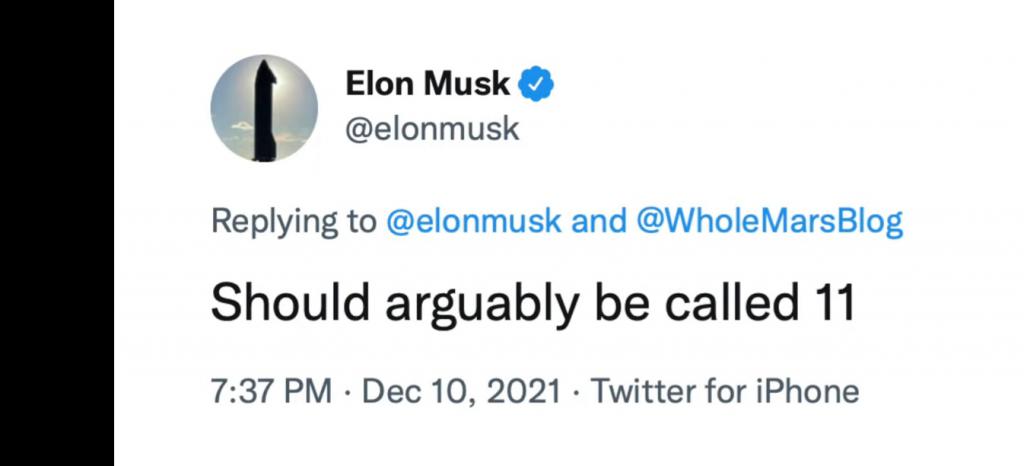Screen dimensions: 1024x466
Task: Click the @elonmusk handle below the name
Action: coord(432,129)
